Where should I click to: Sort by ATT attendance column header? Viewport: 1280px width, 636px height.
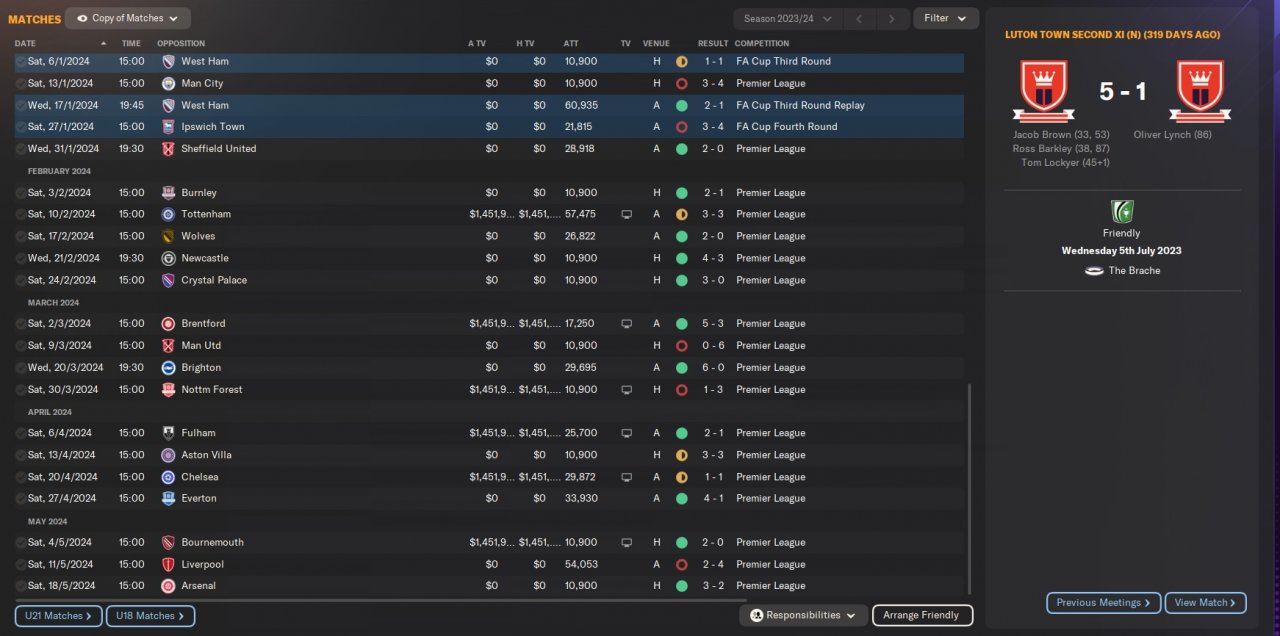[571, 44]
